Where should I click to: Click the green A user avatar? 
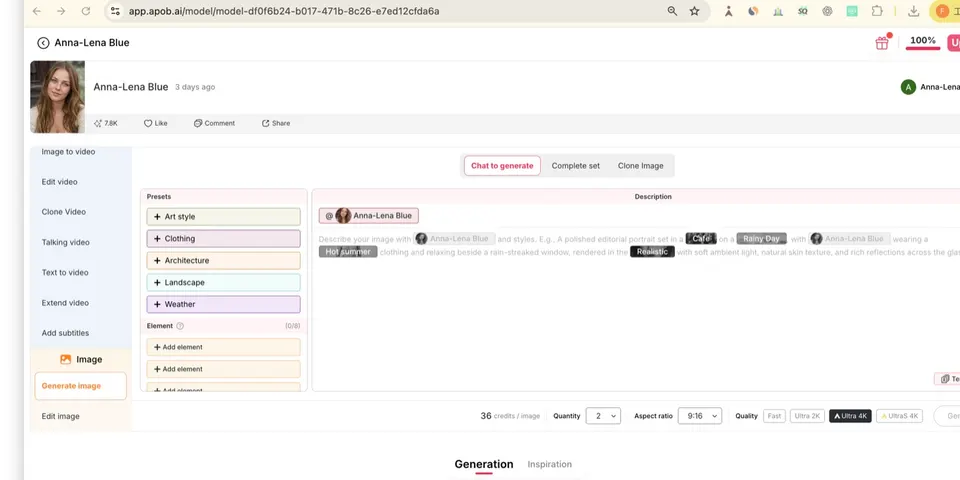(908, 87)
